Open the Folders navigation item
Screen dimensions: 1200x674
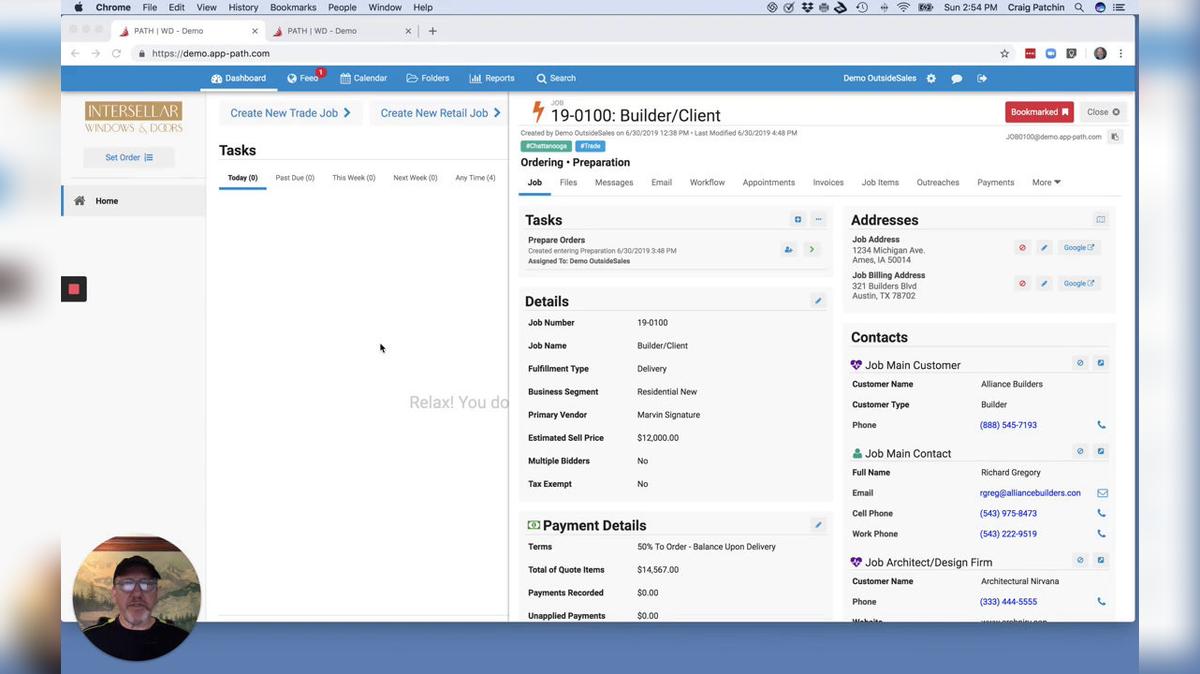(428, 78)
